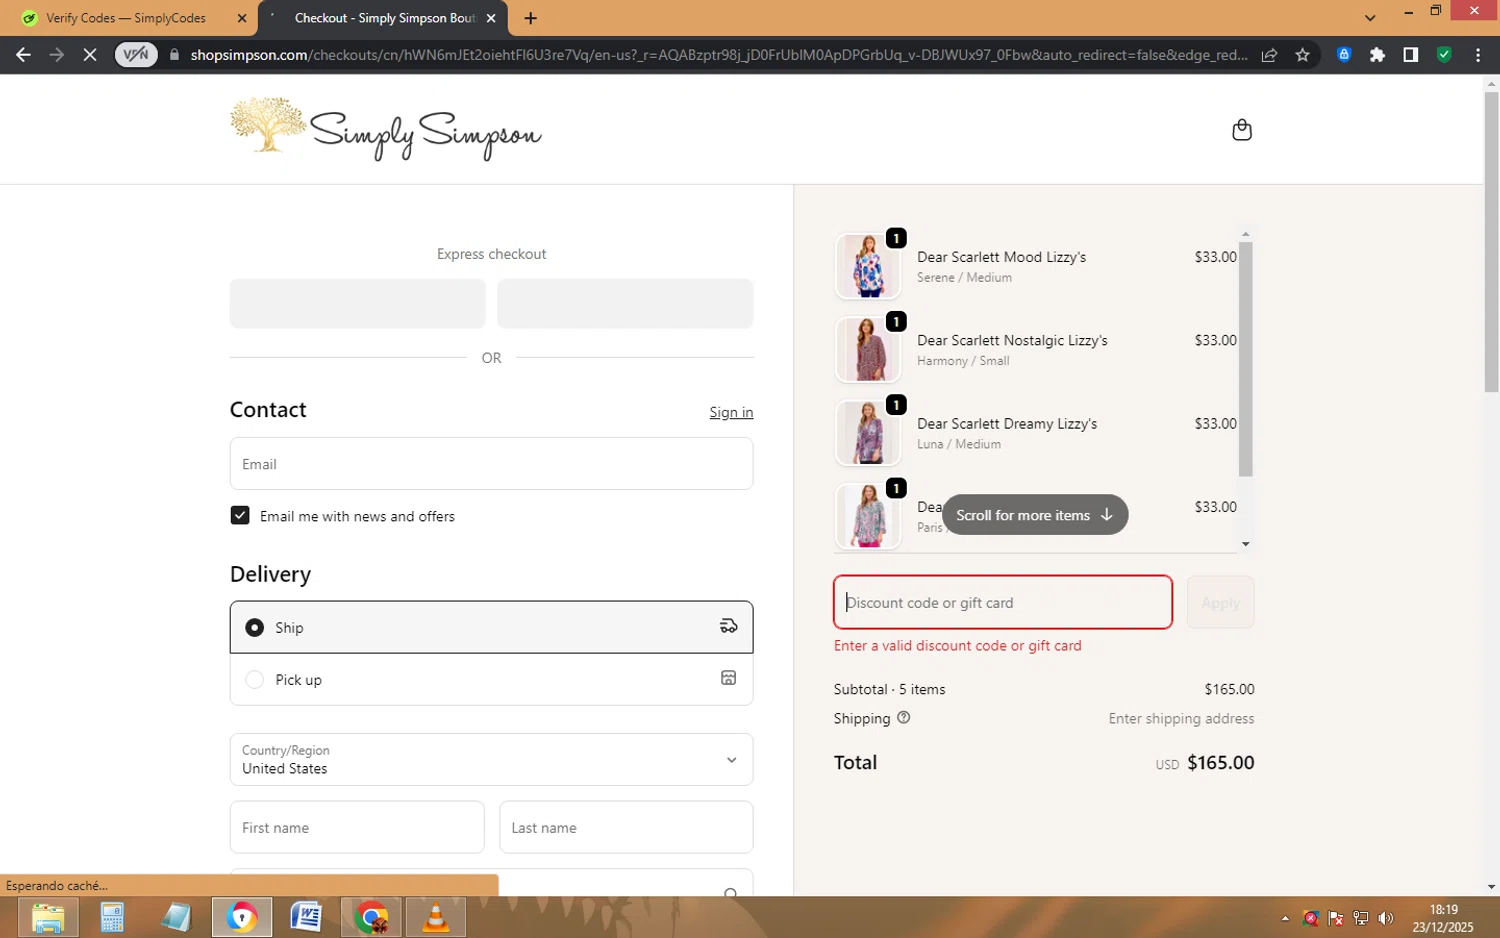The width and height of the screenshot is (1500, 938).
Task: Click the order items list scrollbar
Action: click(1245, 358)
